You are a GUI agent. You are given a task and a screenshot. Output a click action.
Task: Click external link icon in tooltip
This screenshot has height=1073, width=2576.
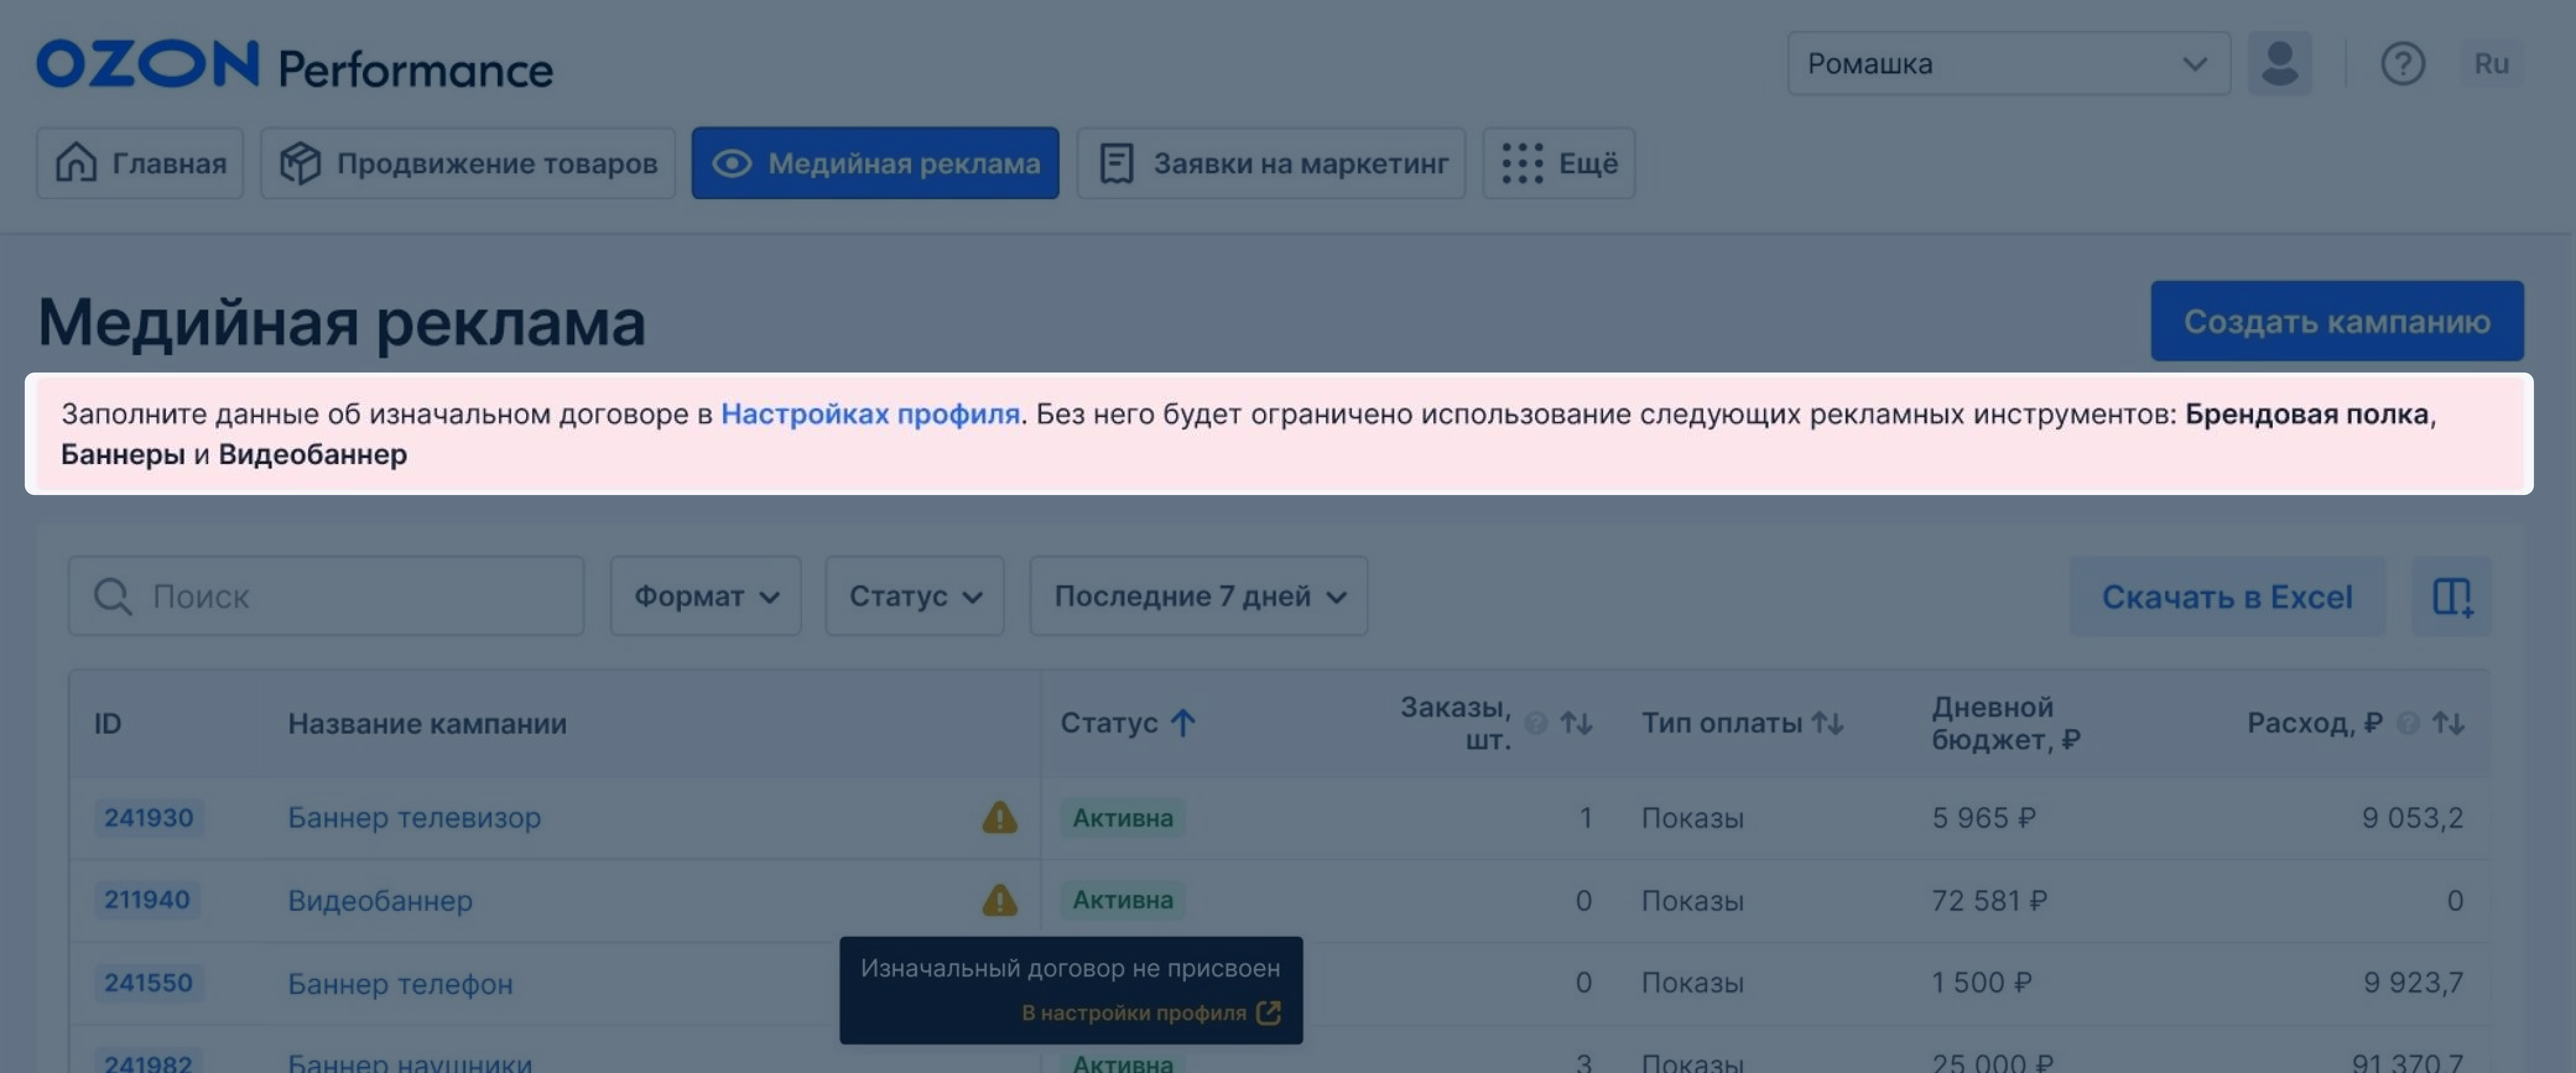click(x=1268, y=1013)
